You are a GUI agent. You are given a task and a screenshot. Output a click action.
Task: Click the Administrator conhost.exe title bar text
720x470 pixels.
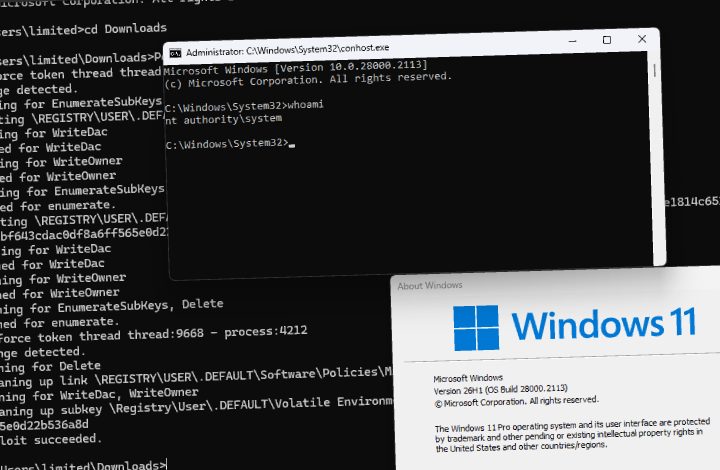point(287,50)
